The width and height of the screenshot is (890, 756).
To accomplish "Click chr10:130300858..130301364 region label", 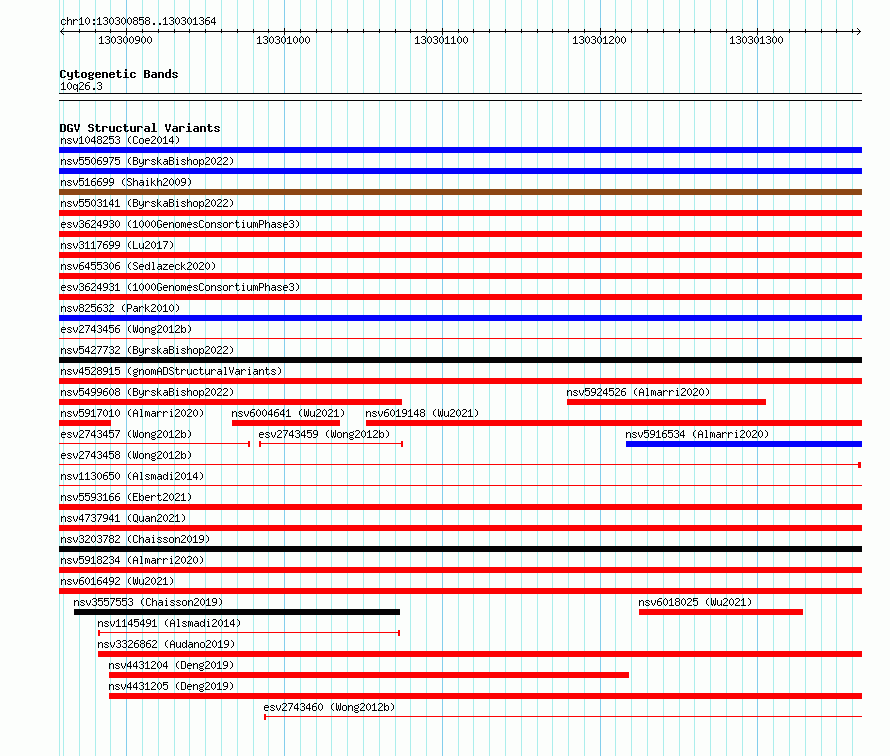I will (x=138, y=22).
